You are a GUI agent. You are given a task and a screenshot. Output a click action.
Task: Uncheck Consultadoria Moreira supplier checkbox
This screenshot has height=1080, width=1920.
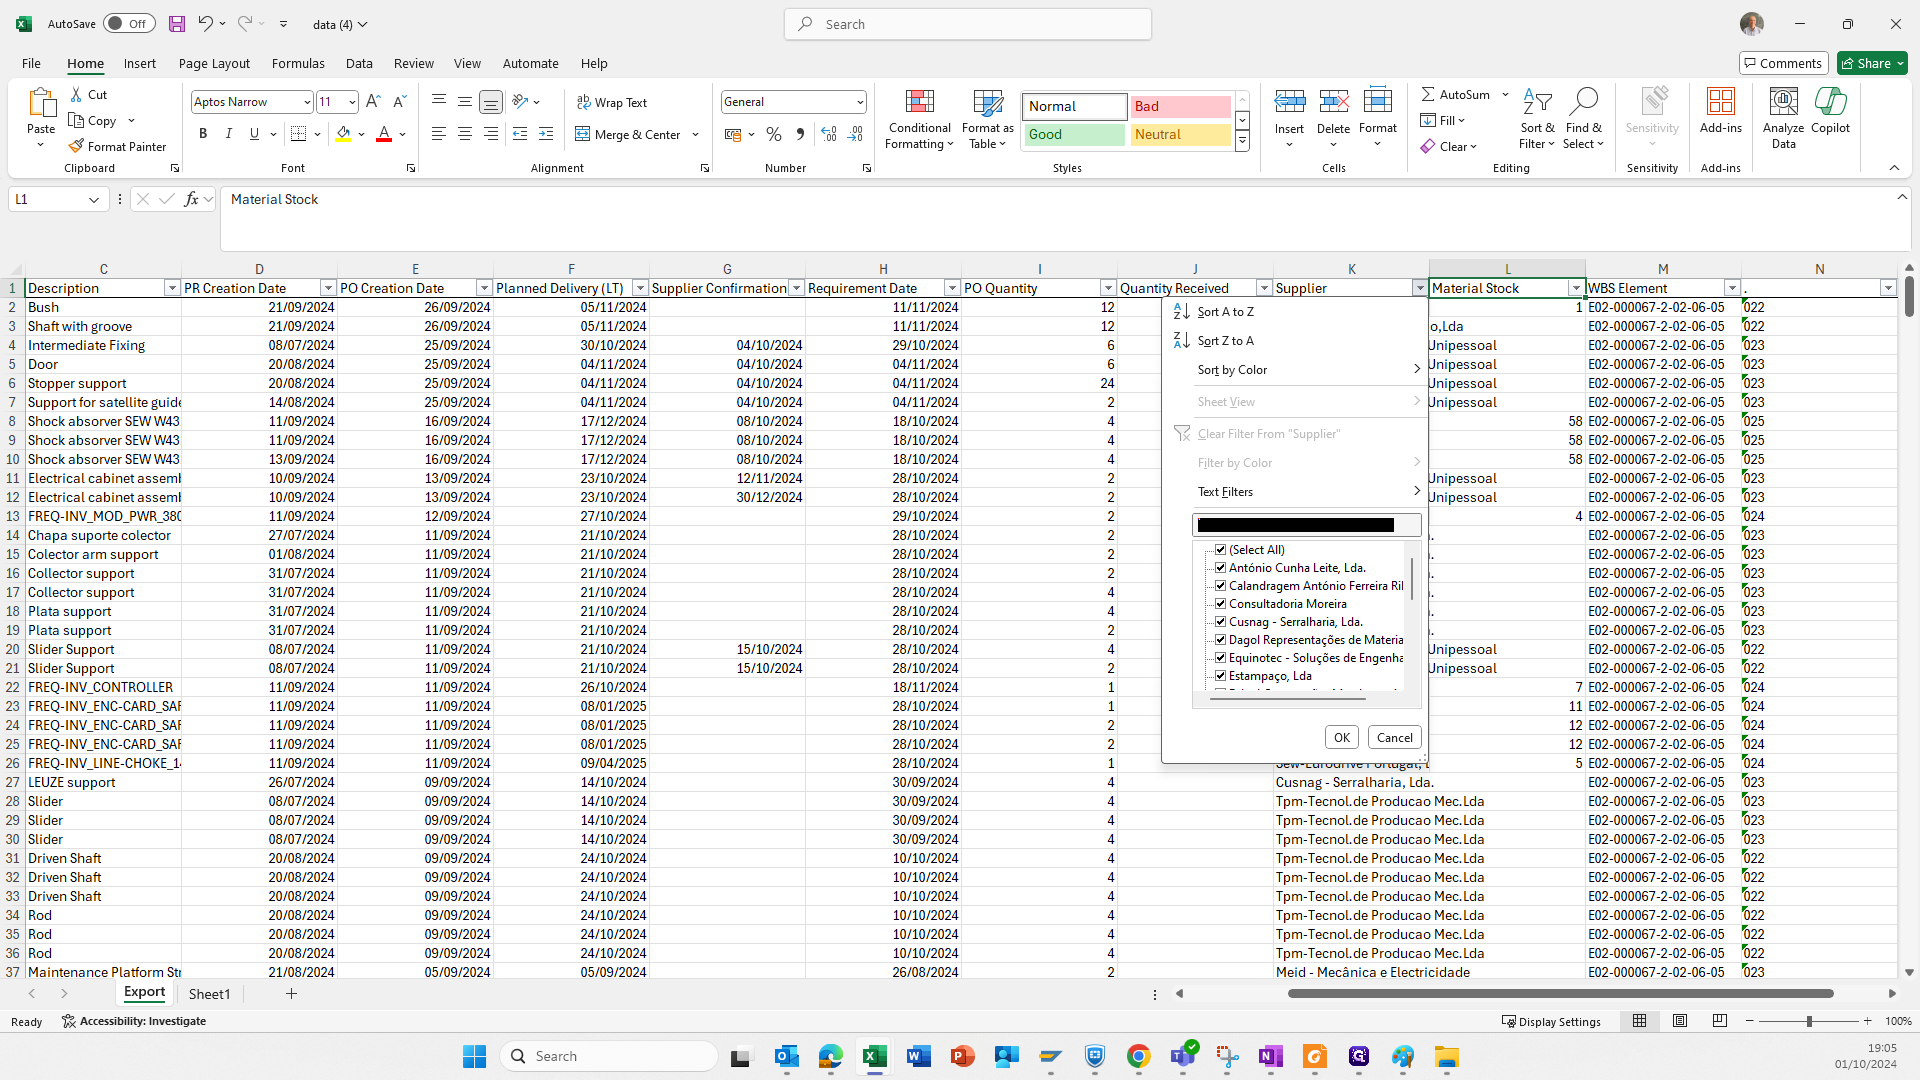(1220, 603)
